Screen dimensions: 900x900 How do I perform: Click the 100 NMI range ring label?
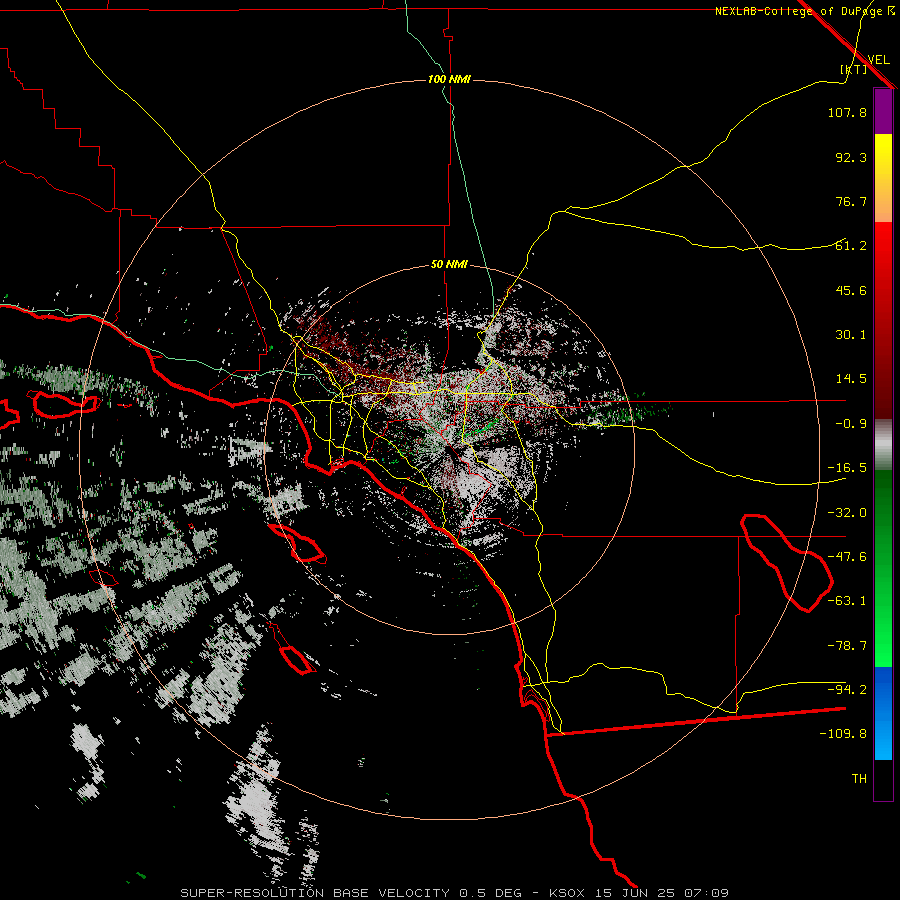click(449, 79)
